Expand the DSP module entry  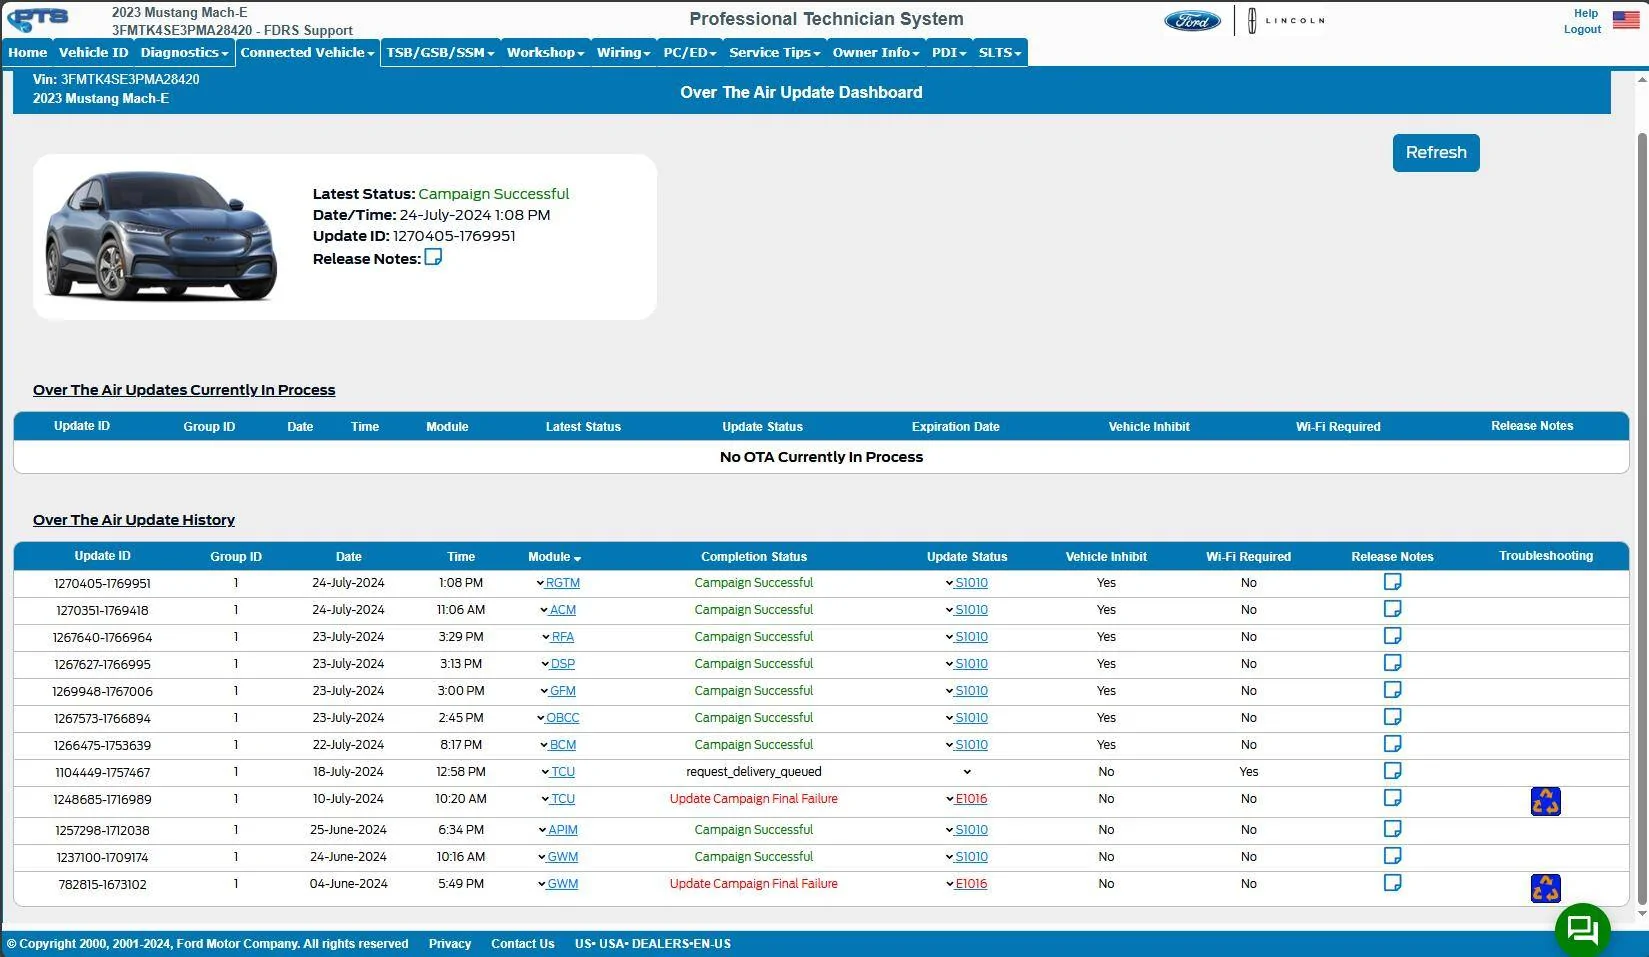(558, 664)
